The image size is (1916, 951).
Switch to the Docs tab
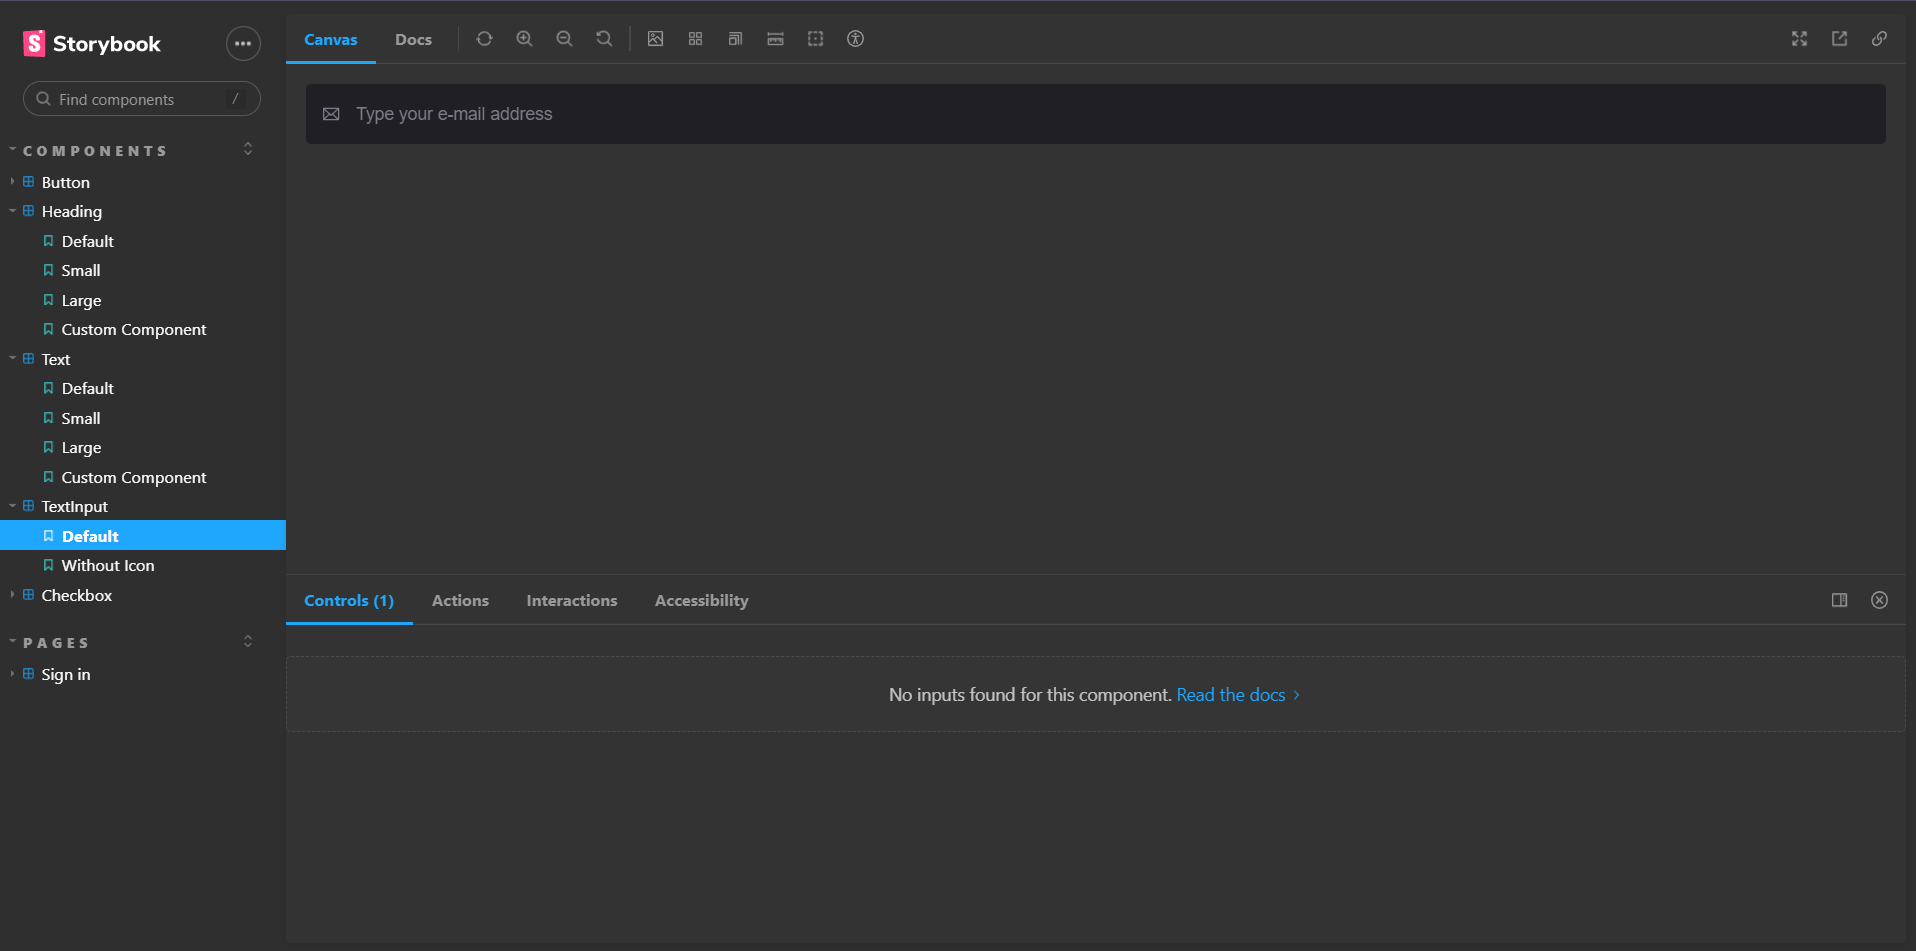pos(413,39)
